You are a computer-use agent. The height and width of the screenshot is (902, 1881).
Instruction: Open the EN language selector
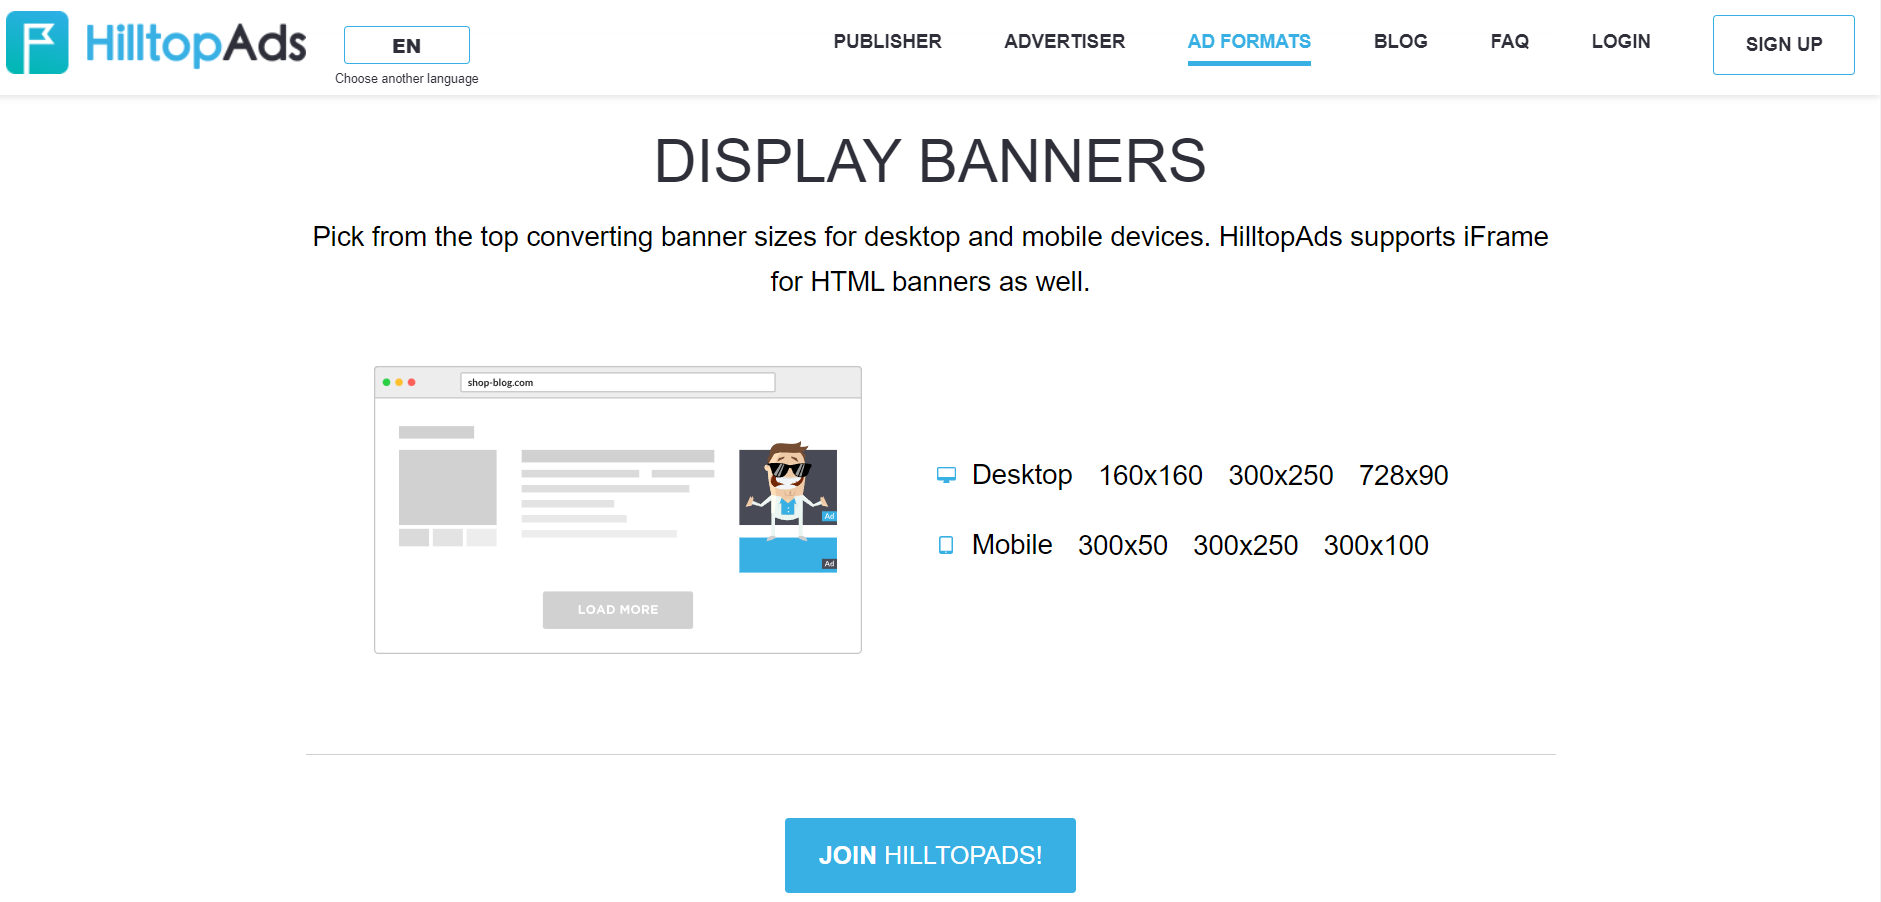click(407, 45)
